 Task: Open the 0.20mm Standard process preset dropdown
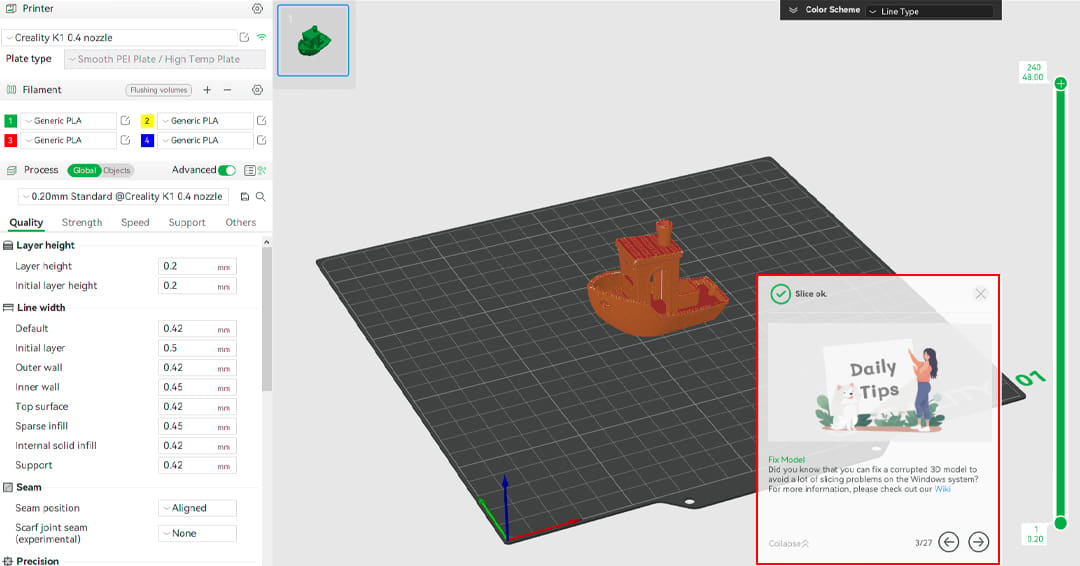pos(123,196)
